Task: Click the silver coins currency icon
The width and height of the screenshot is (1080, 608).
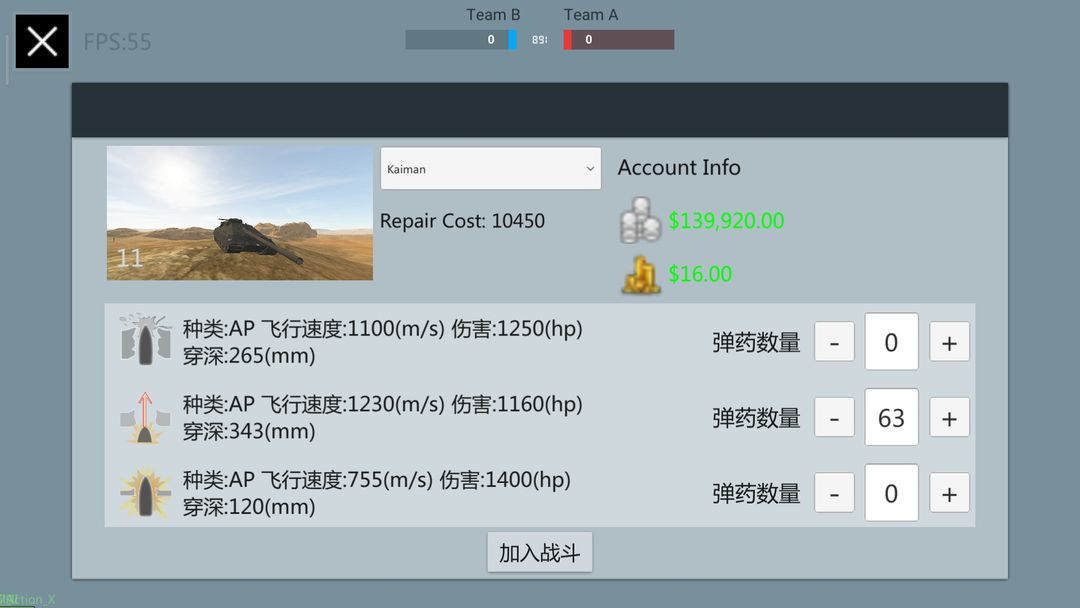Action: 640,220
